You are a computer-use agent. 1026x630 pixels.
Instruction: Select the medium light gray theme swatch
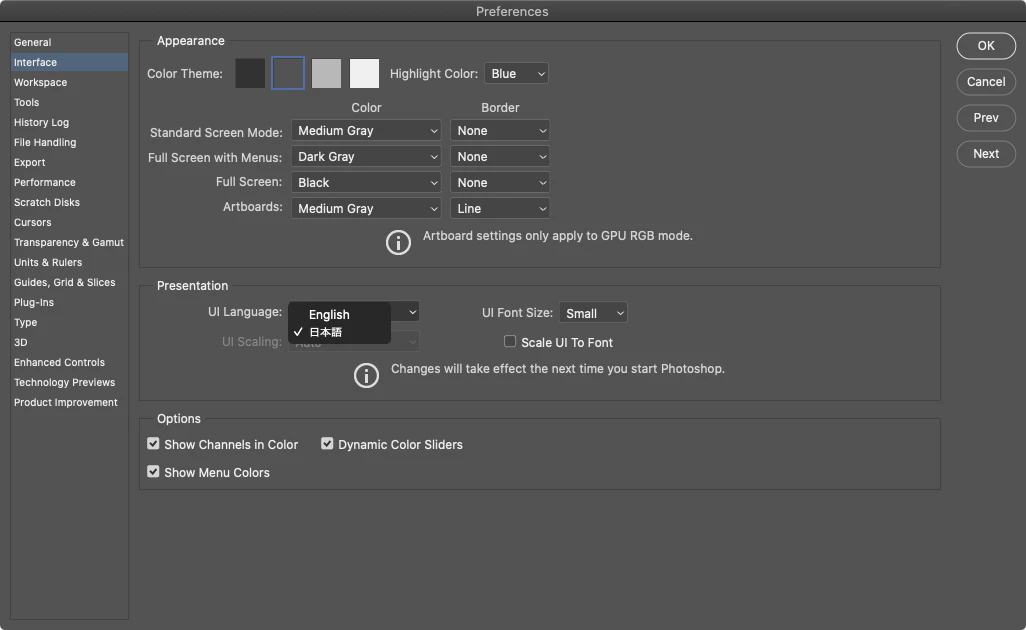click(x=326, y=73)
